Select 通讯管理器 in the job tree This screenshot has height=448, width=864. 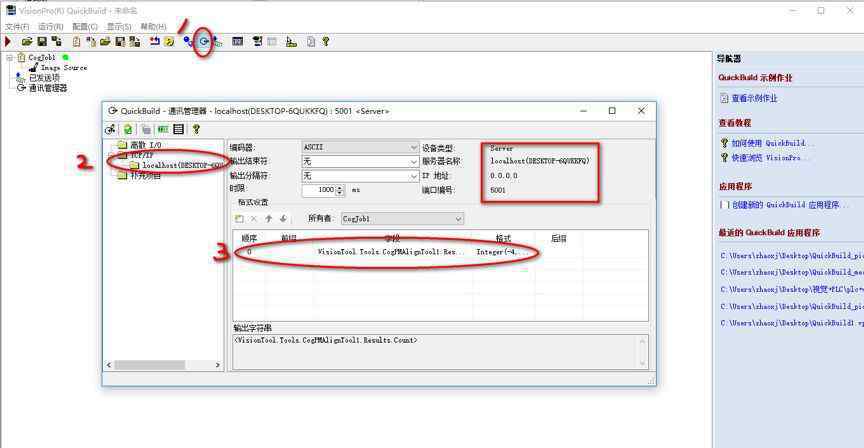coord(48,88)
